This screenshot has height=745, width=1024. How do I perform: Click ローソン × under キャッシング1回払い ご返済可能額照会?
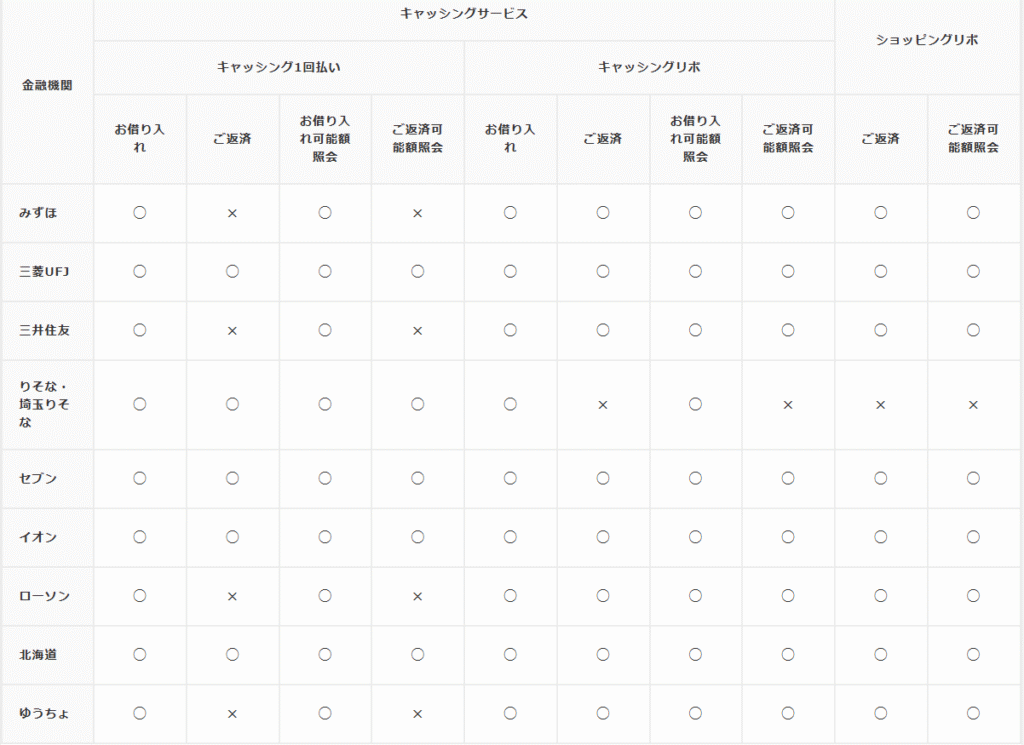tap(418, 597)
